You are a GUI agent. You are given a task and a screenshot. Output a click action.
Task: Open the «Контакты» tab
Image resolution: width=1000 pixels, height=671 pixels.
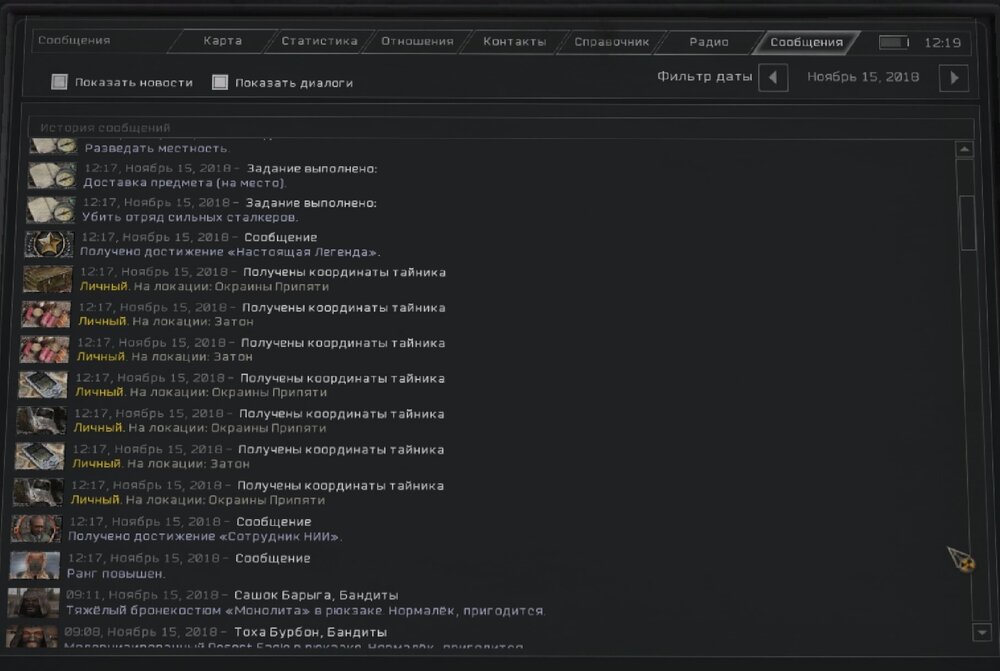pos(514,42)
